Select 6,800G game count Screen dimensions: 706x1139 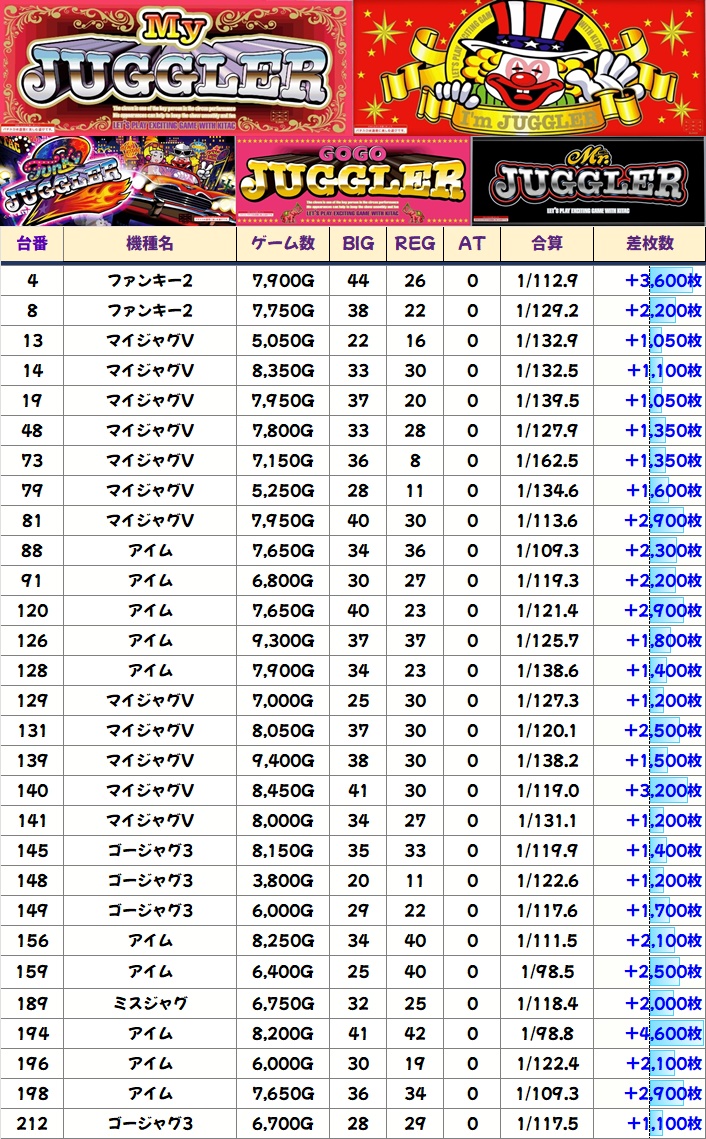(x=283, y=580)
